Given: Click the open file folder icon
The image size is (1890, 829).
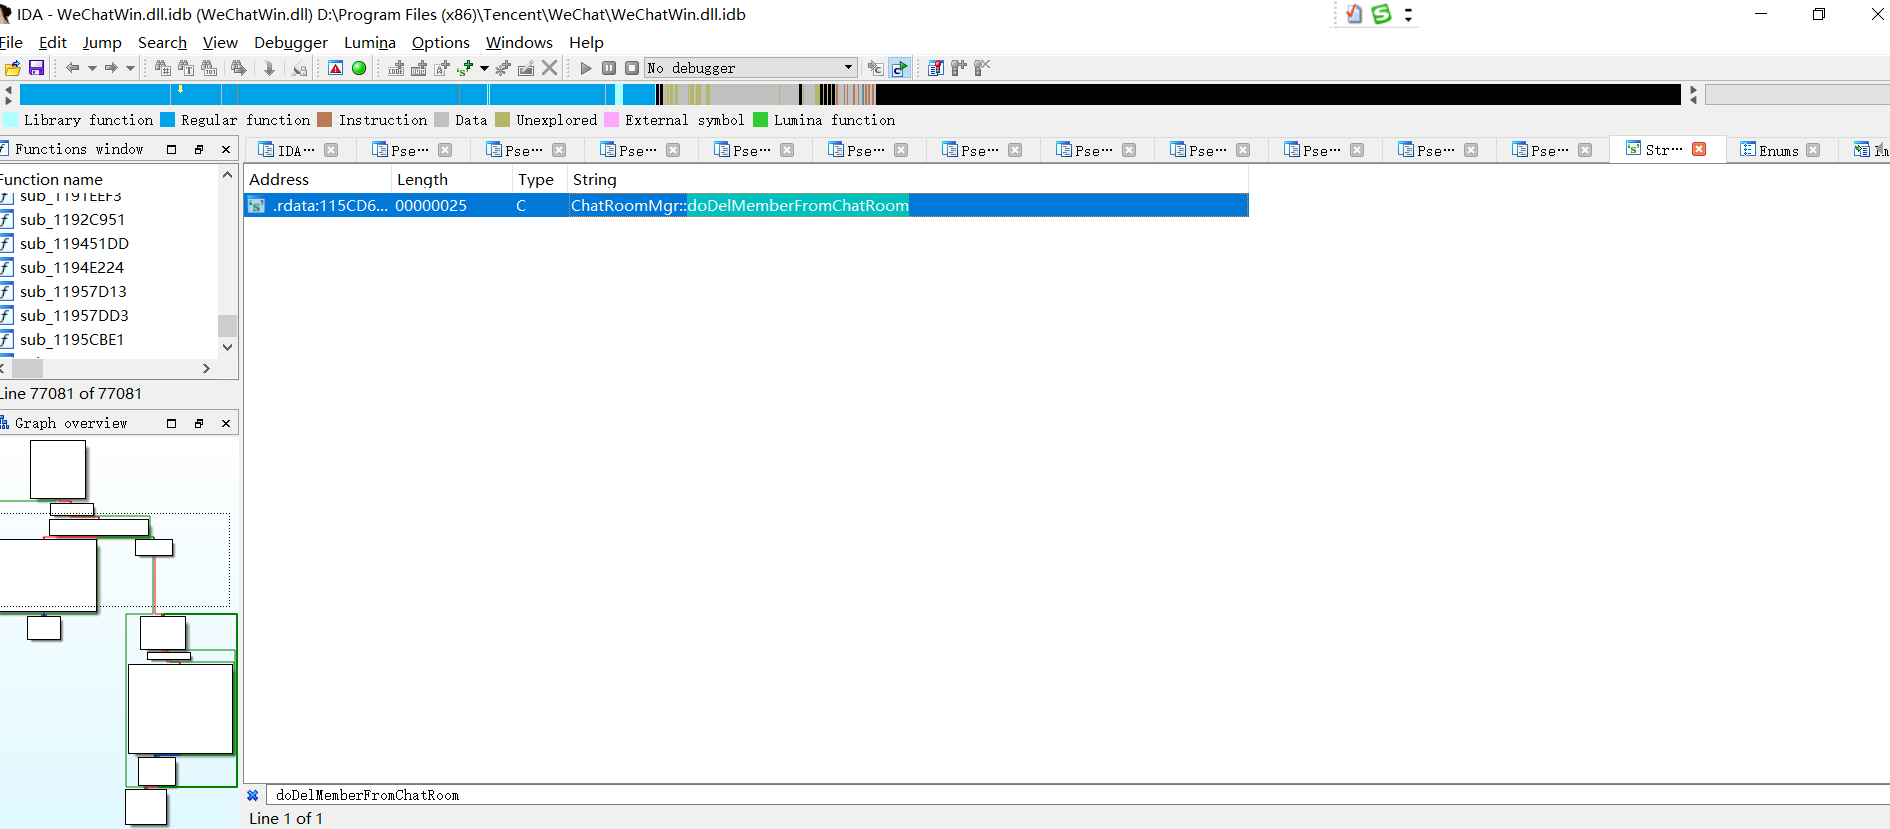Looking at the screenshot, I should point(12,68).
